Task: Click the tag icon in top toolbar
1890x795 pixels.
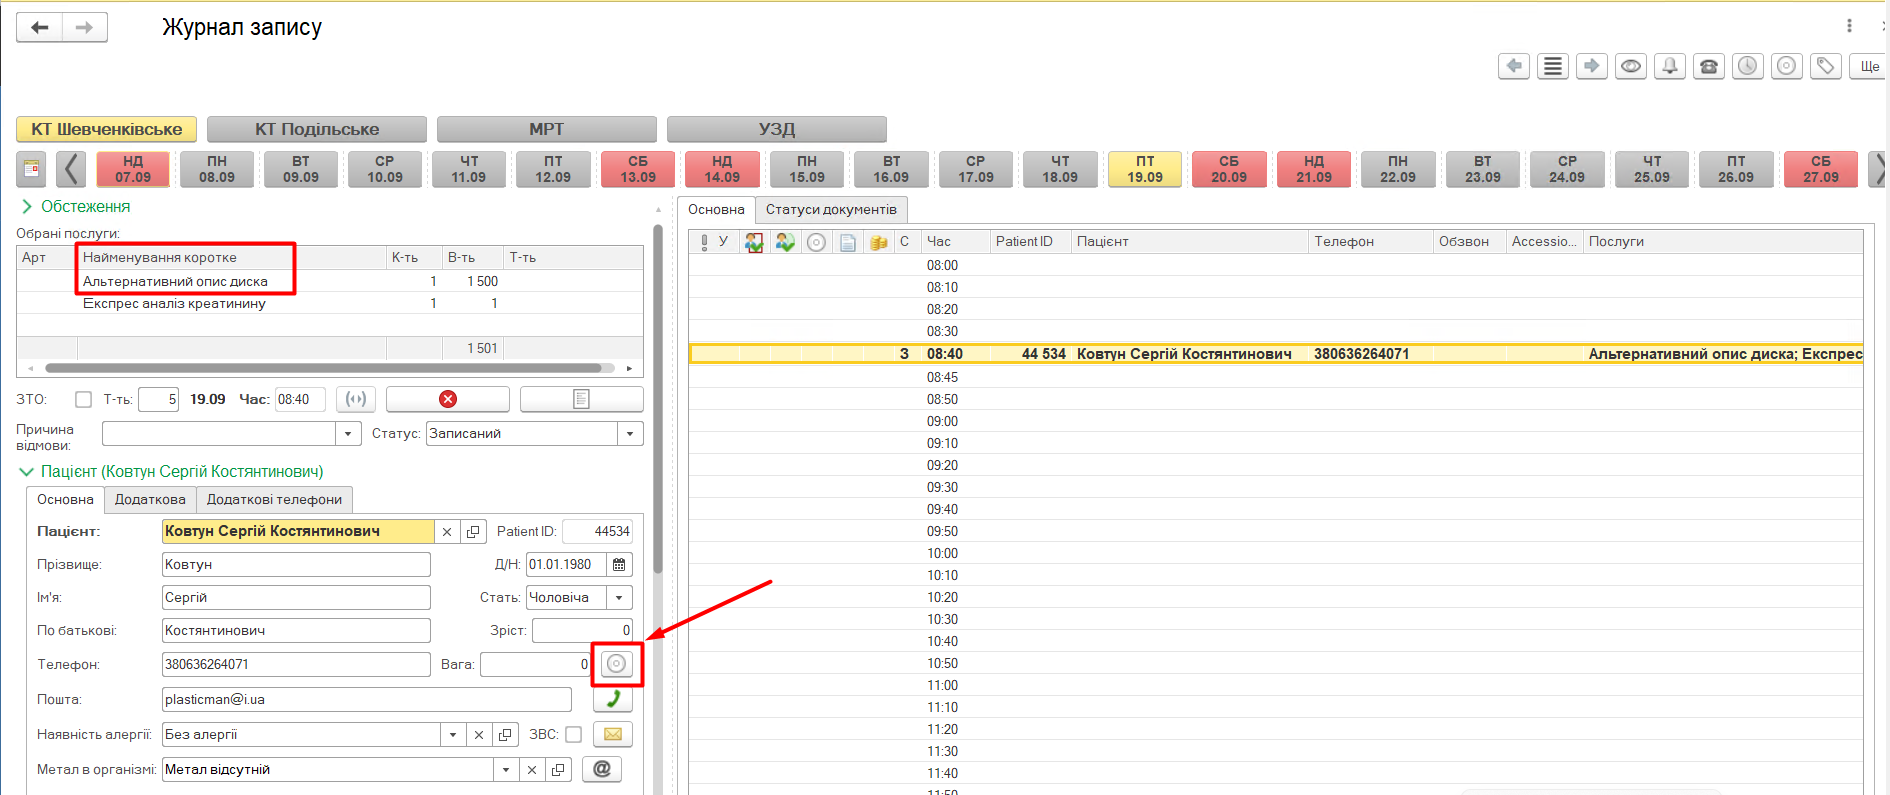Action: (1825, 66)
